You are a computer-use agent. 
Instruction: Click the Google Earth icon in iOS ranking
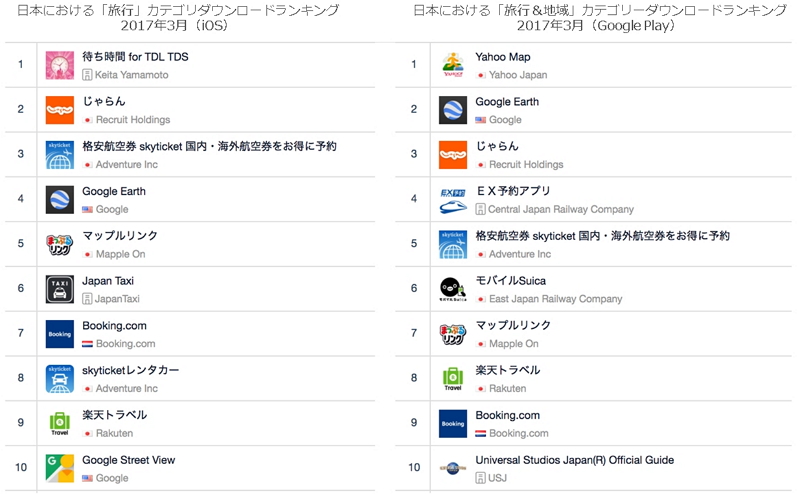(60, 200)
